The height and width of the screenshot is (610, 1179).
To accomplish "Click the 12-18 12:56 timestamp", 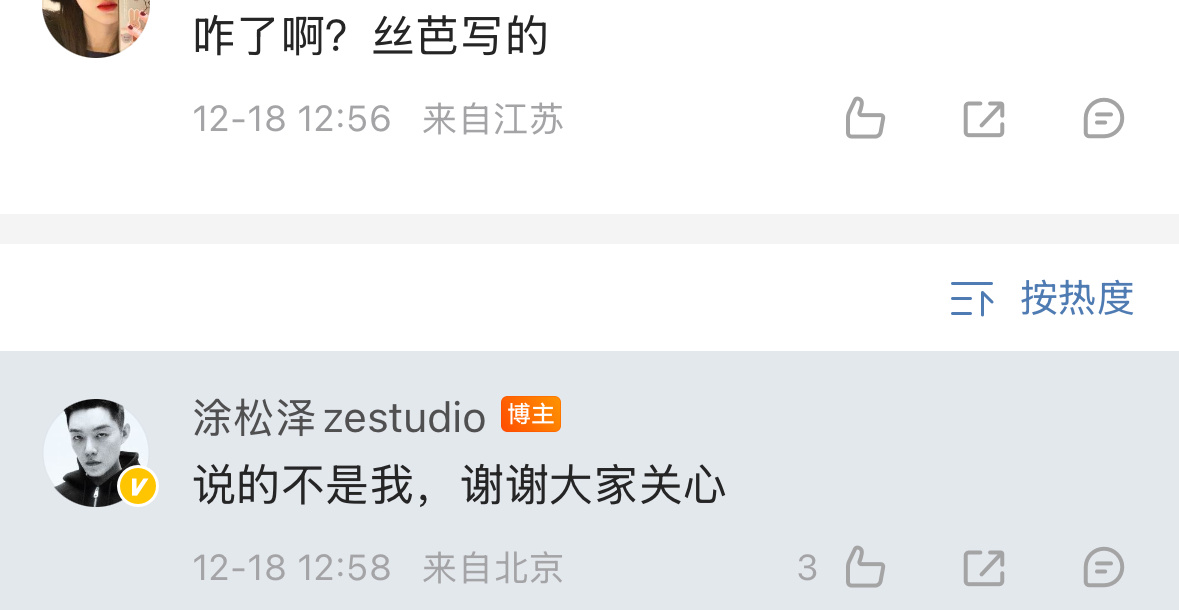I will pyautogui.click(x=292, y=119).
